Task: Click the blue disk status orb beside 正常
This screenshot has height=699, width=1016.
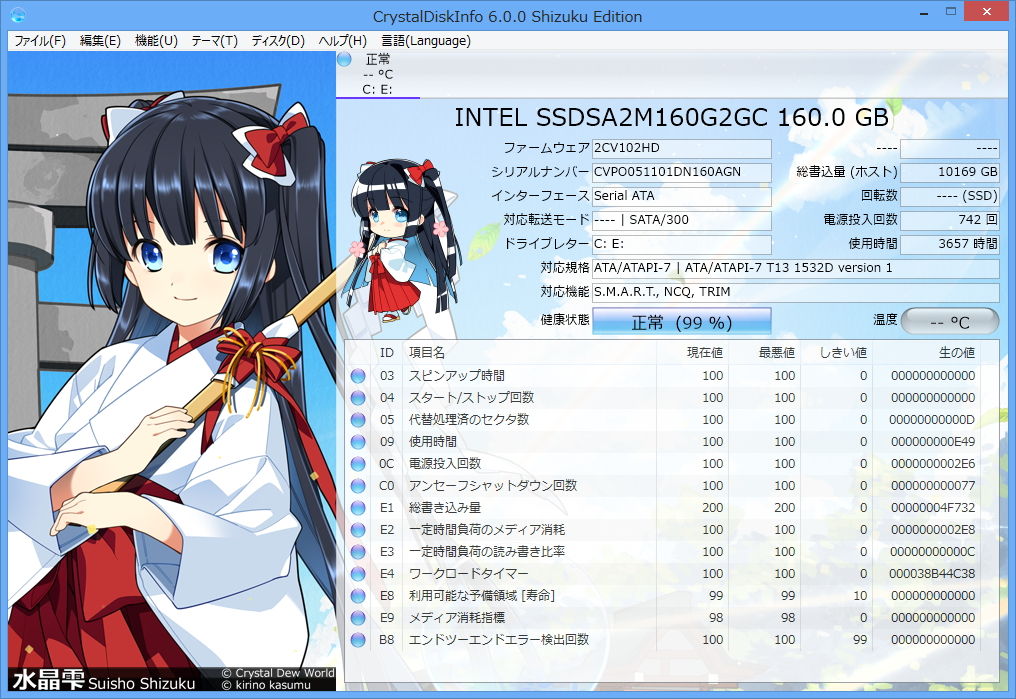Action: [x=344, y=60]
